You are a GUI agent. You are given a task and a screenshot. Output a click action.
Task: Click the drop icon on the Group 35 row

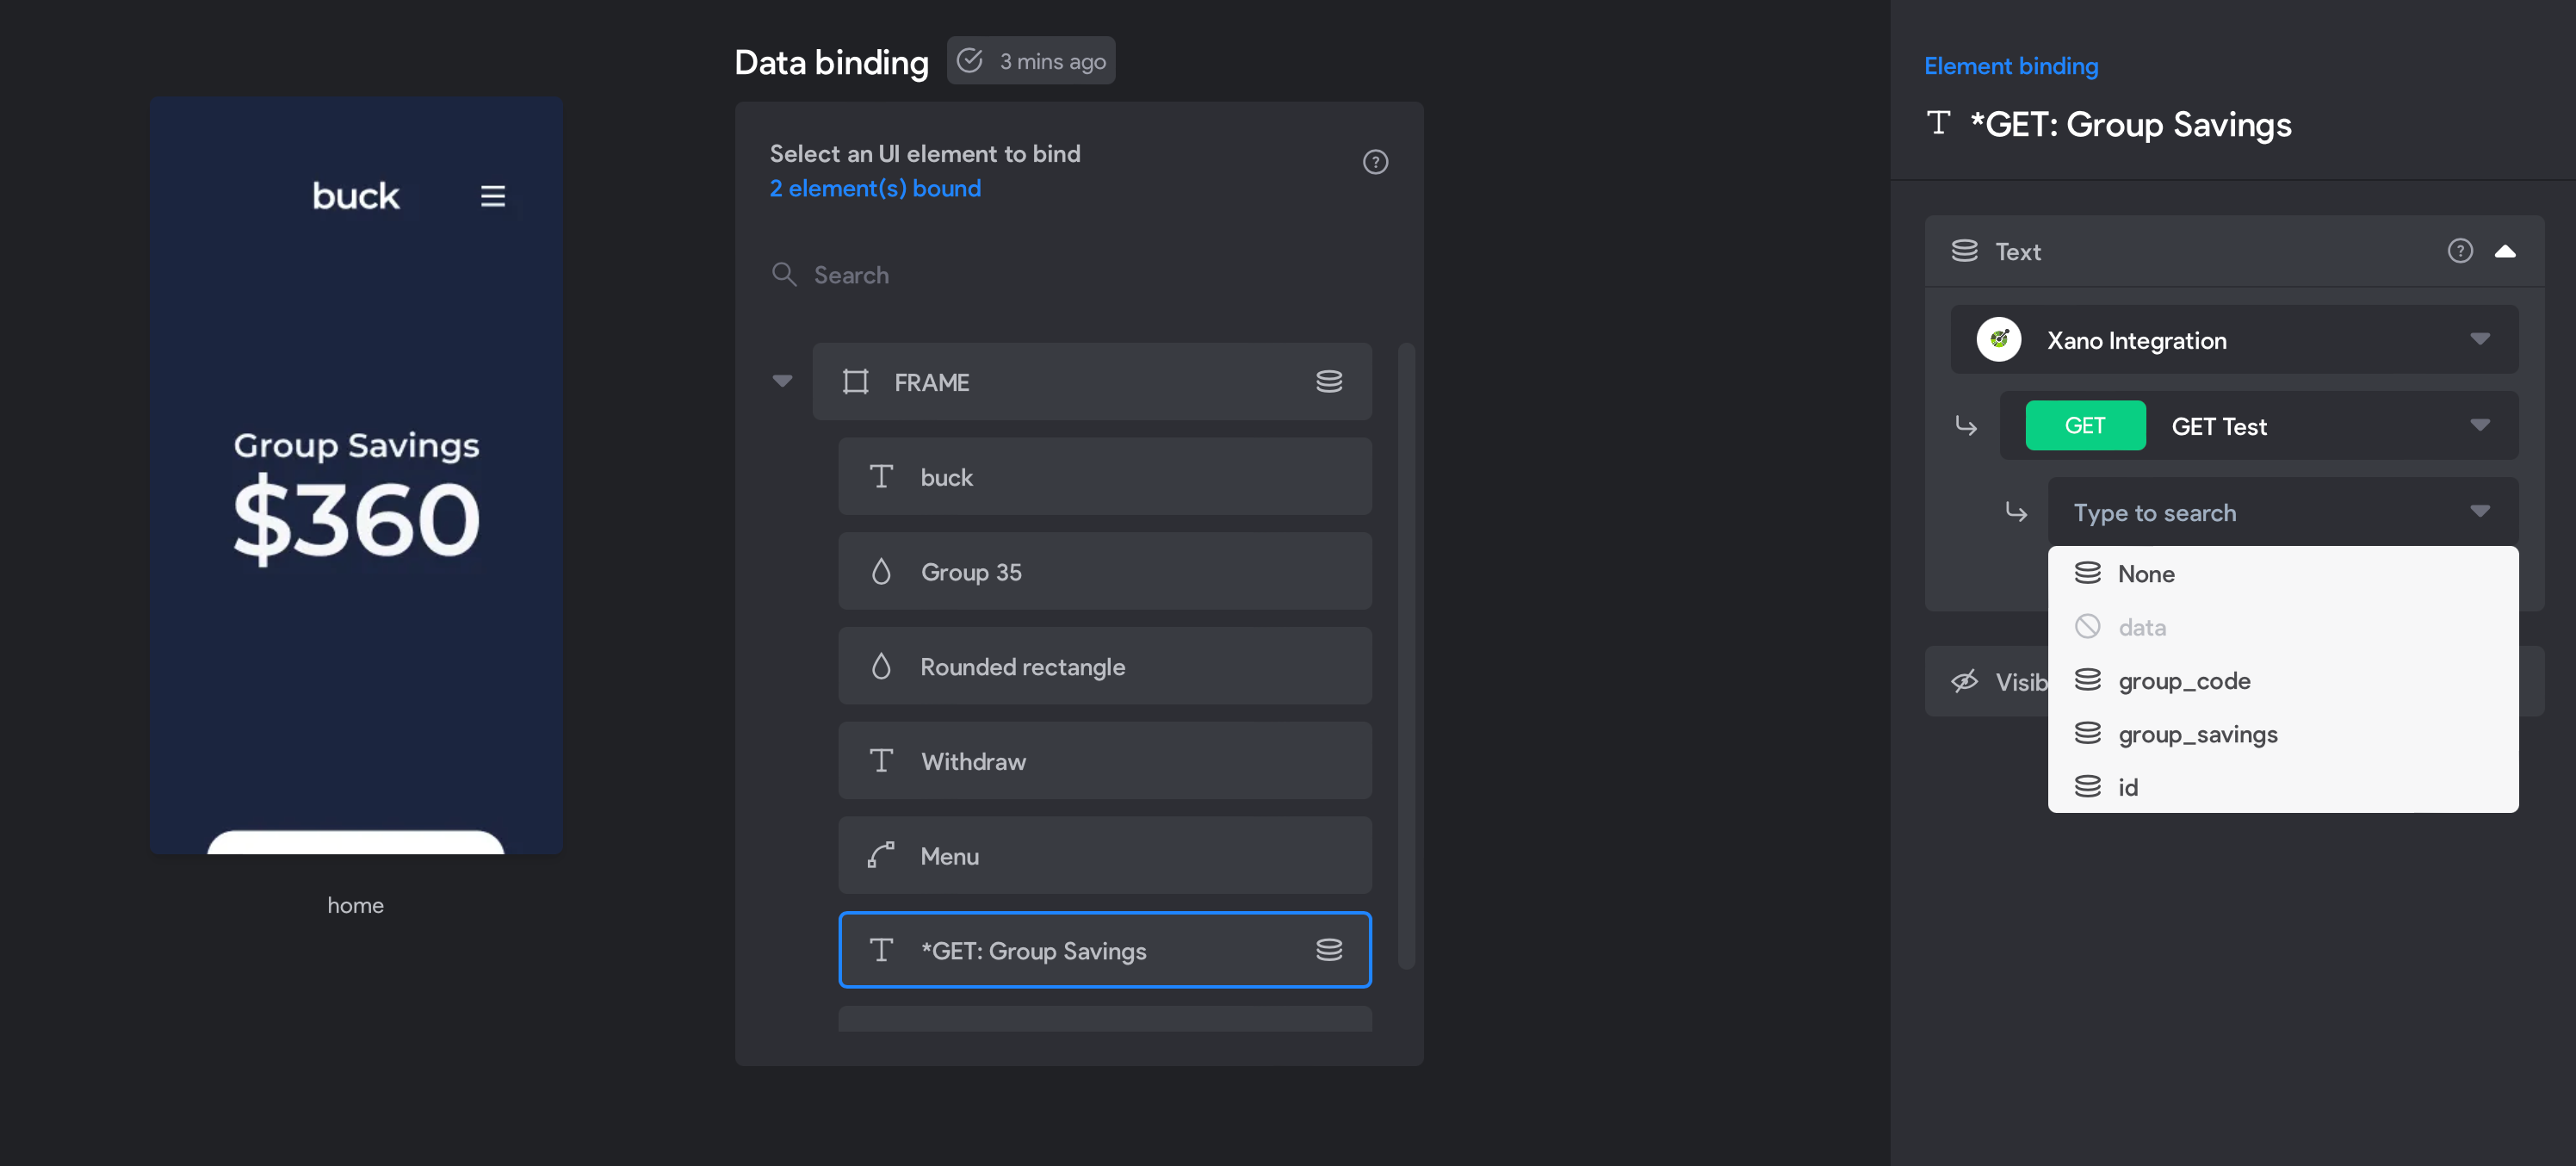[x=881, y=571]
